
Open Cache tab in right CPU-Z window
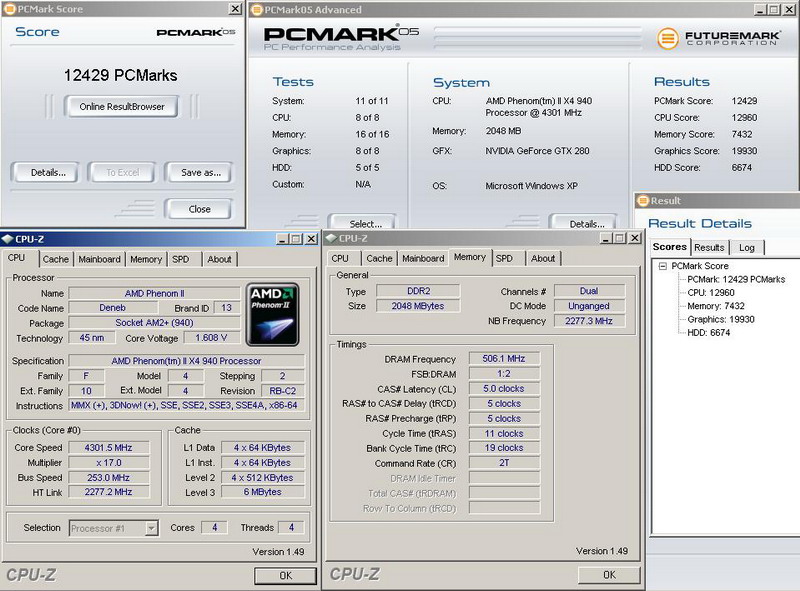379,258
